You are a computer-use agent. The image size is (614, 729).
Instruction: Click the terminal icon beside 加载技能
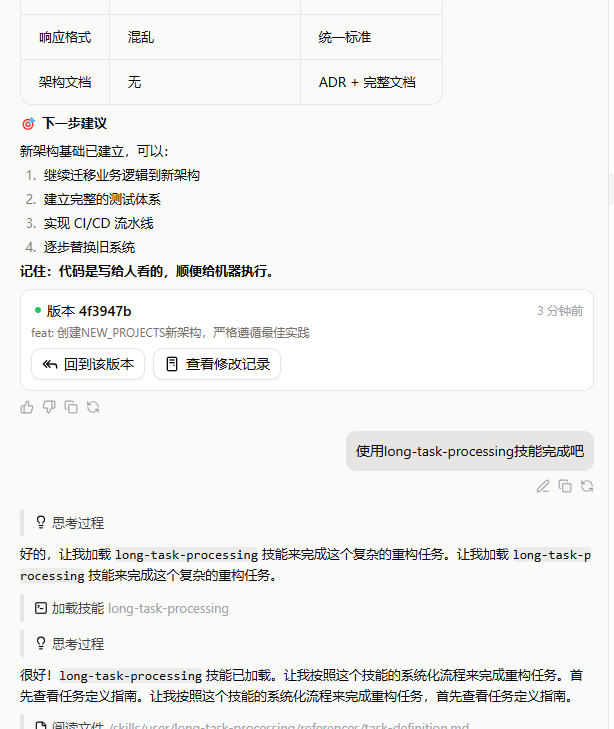tap(41, 608)
